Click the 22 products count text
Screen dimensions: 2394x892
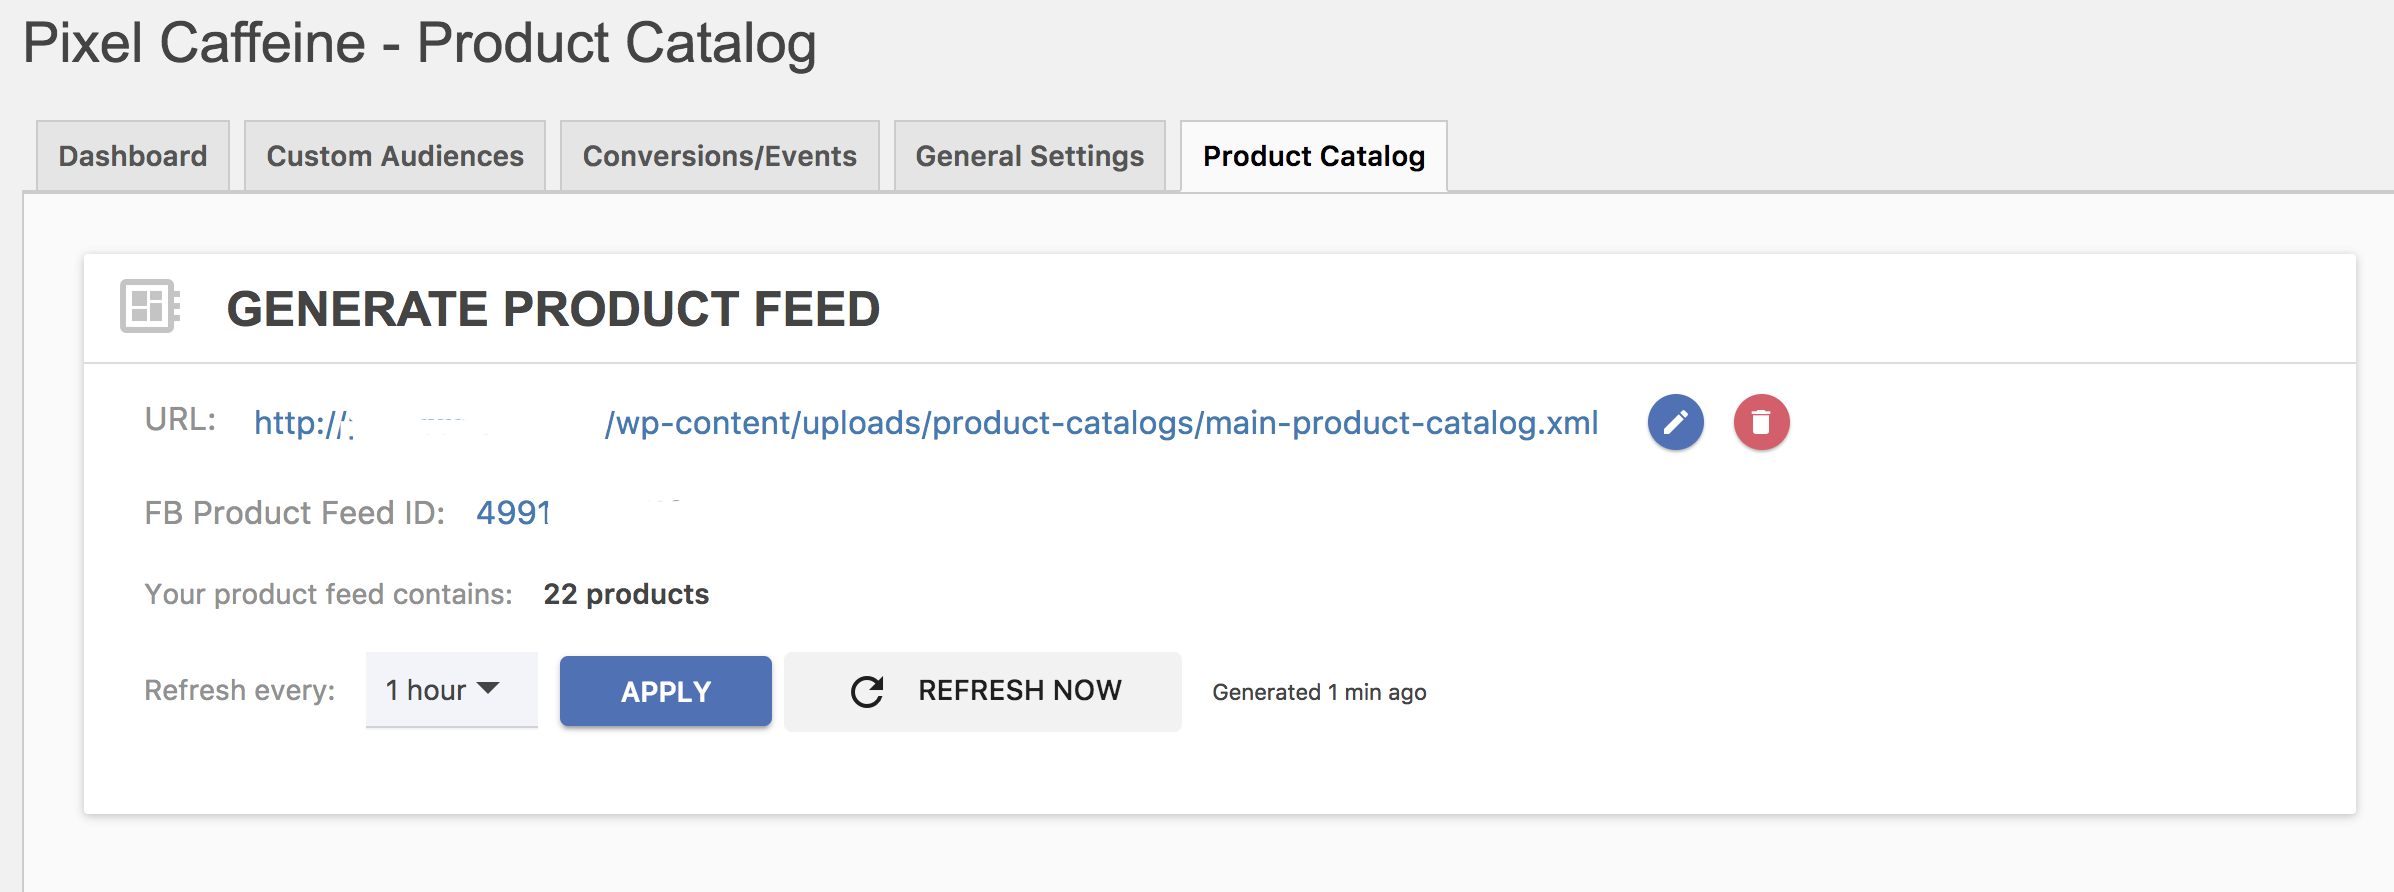pyautogui.click(x=626, y=594)
